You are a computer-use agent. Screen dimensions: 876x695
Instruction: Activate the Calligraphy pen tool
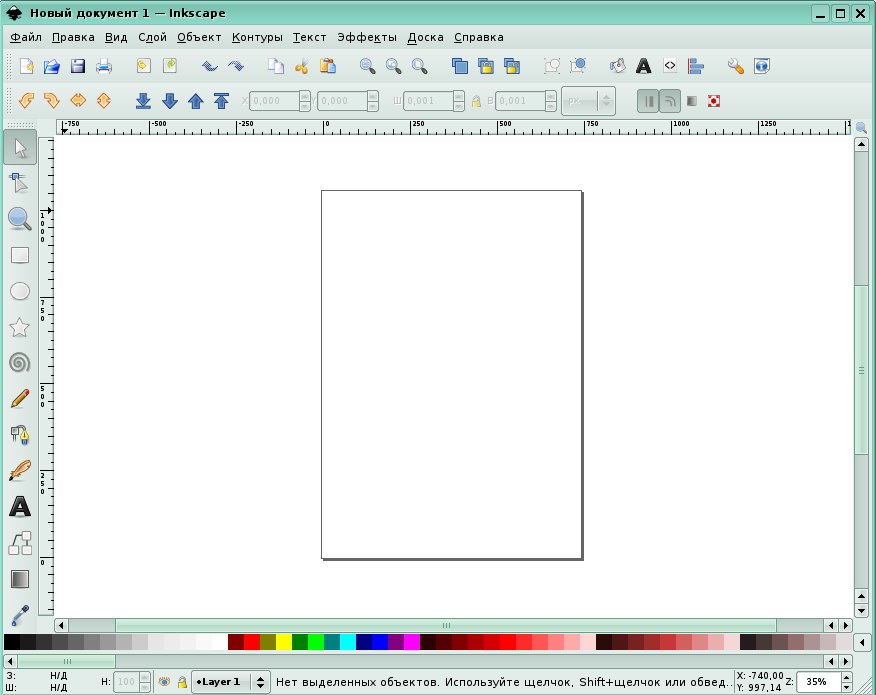tap(19, 471)
